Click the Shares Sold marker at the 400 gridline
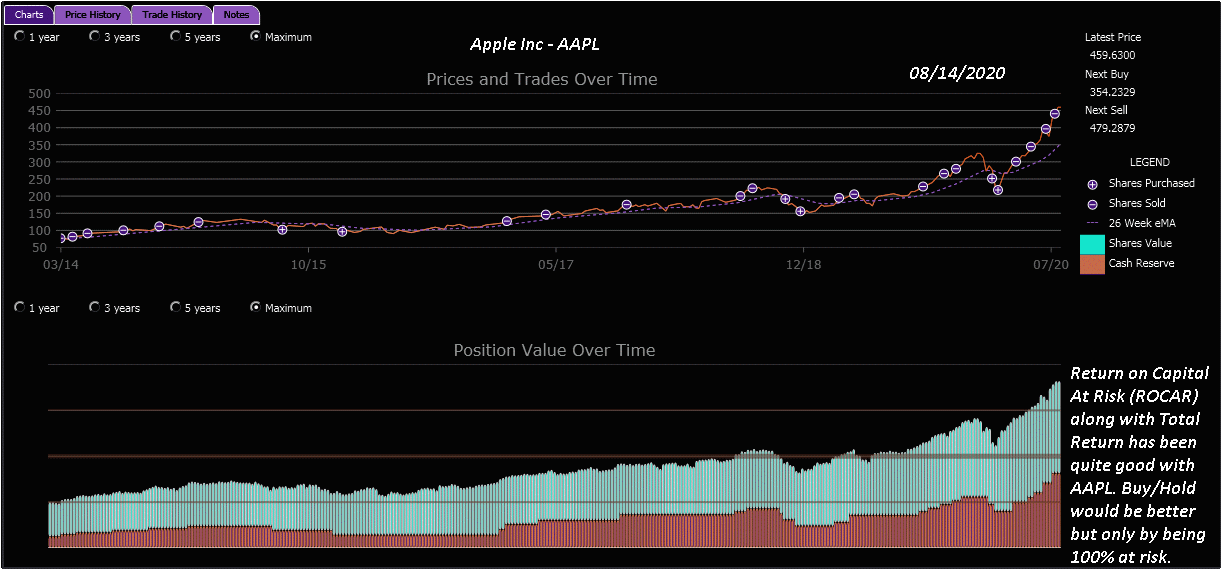 1046,129
